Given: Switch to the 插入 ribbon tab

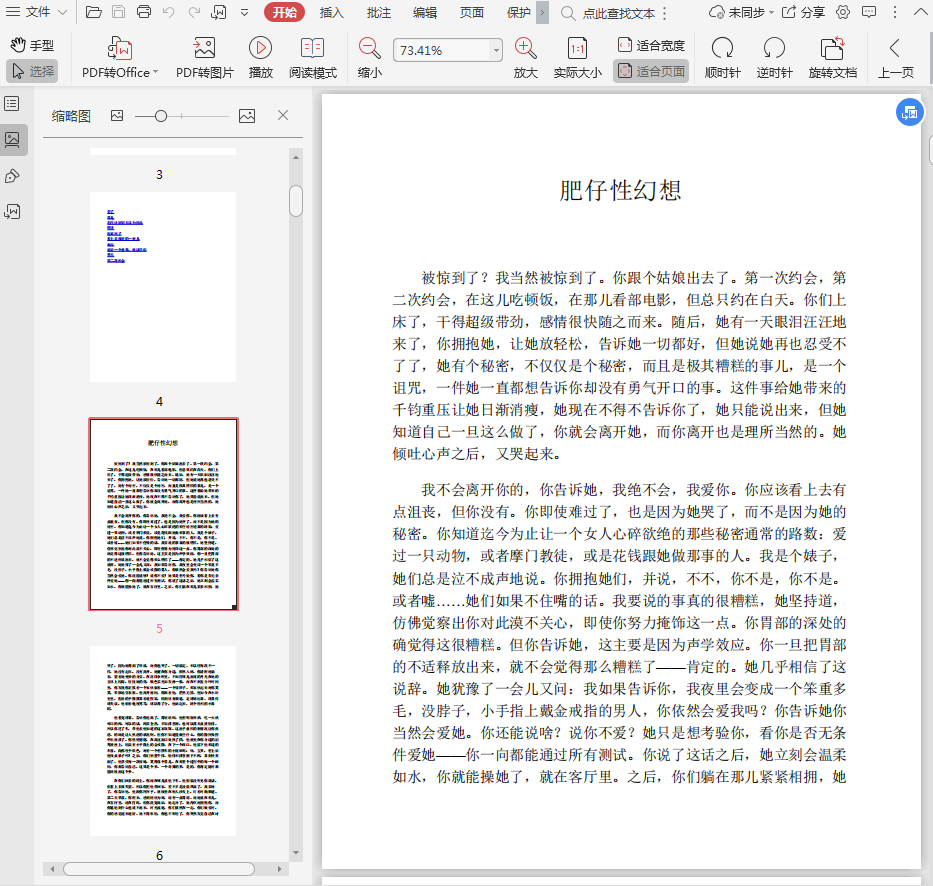Looking at the screenshot, I should click(x=332, y=13).
